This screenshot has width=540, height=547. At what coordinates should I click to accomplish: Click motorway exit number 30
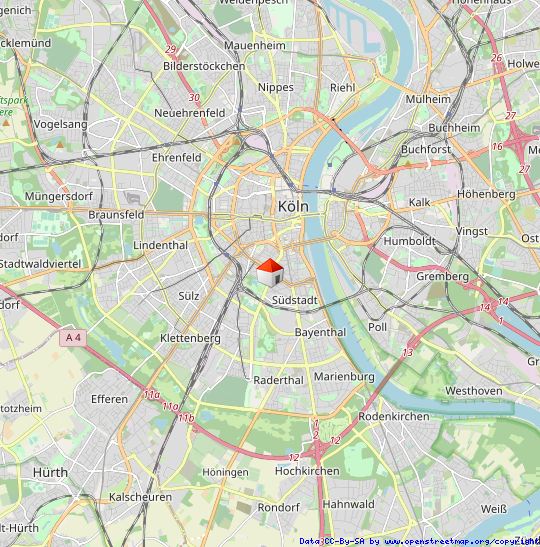click(x=194, y=97)
